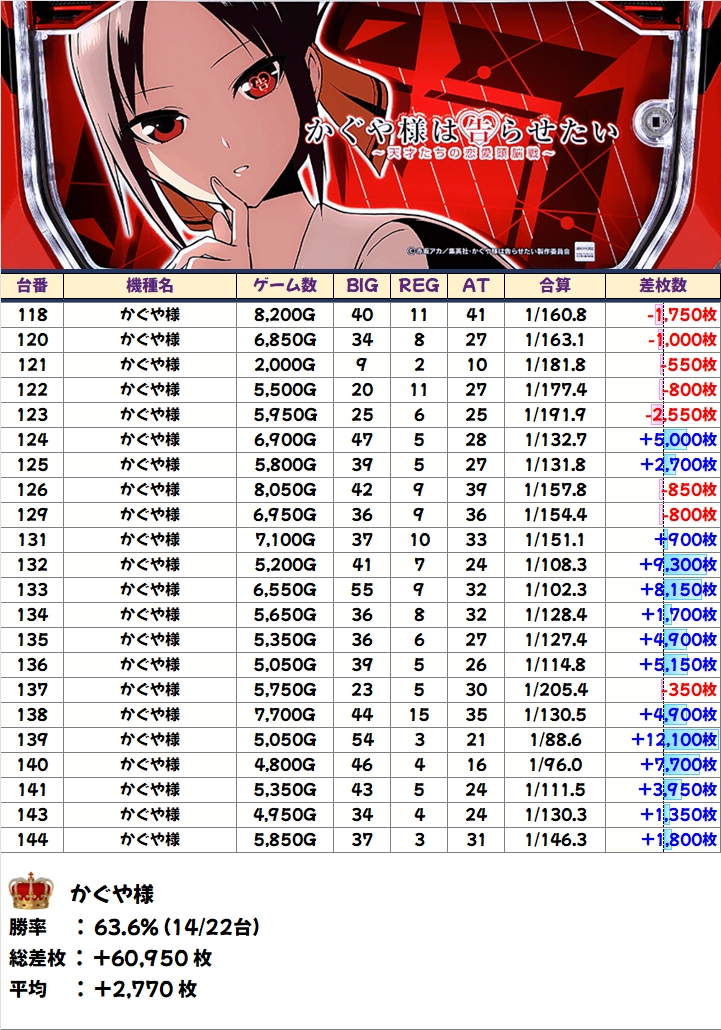Click the 1/191.9 combined rate
Image resolution: width=721 pixels, height=1030 pixels.
tap(556, 414)
